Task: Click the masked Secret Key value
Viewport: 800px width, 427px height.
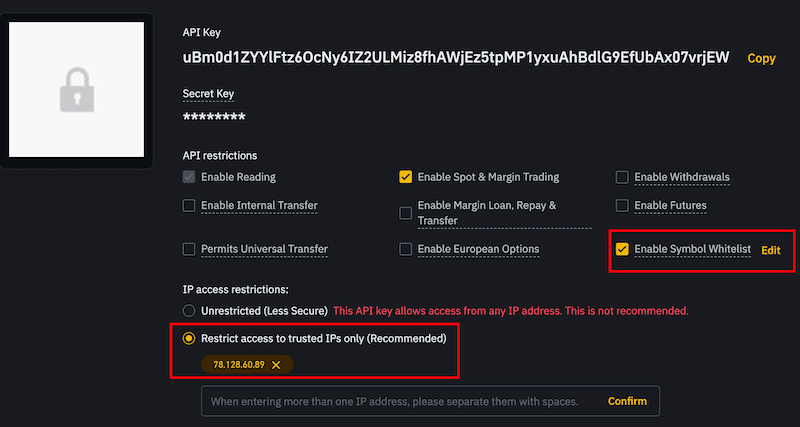Action: click(x=213, y=117)
